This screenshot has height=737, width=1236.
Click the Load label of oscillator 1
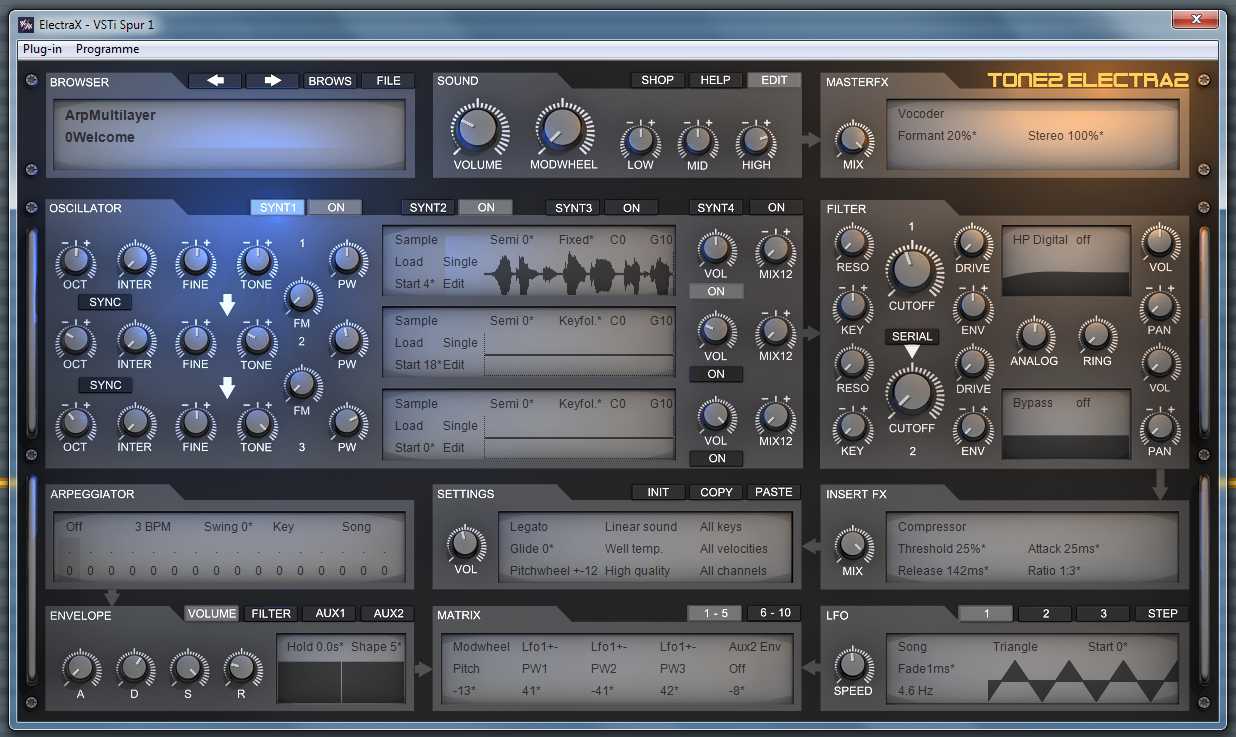click(x=408, y=261)
